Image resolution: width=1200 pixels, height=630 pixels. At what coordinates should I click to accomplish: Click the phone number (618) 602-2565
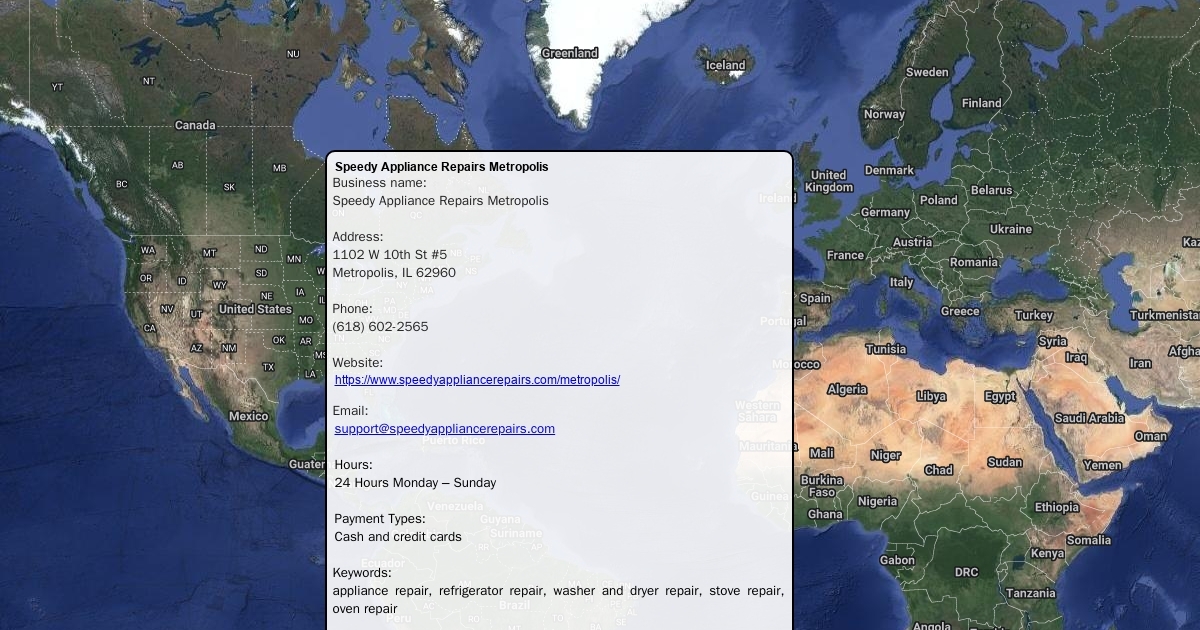tap(380, 327)
